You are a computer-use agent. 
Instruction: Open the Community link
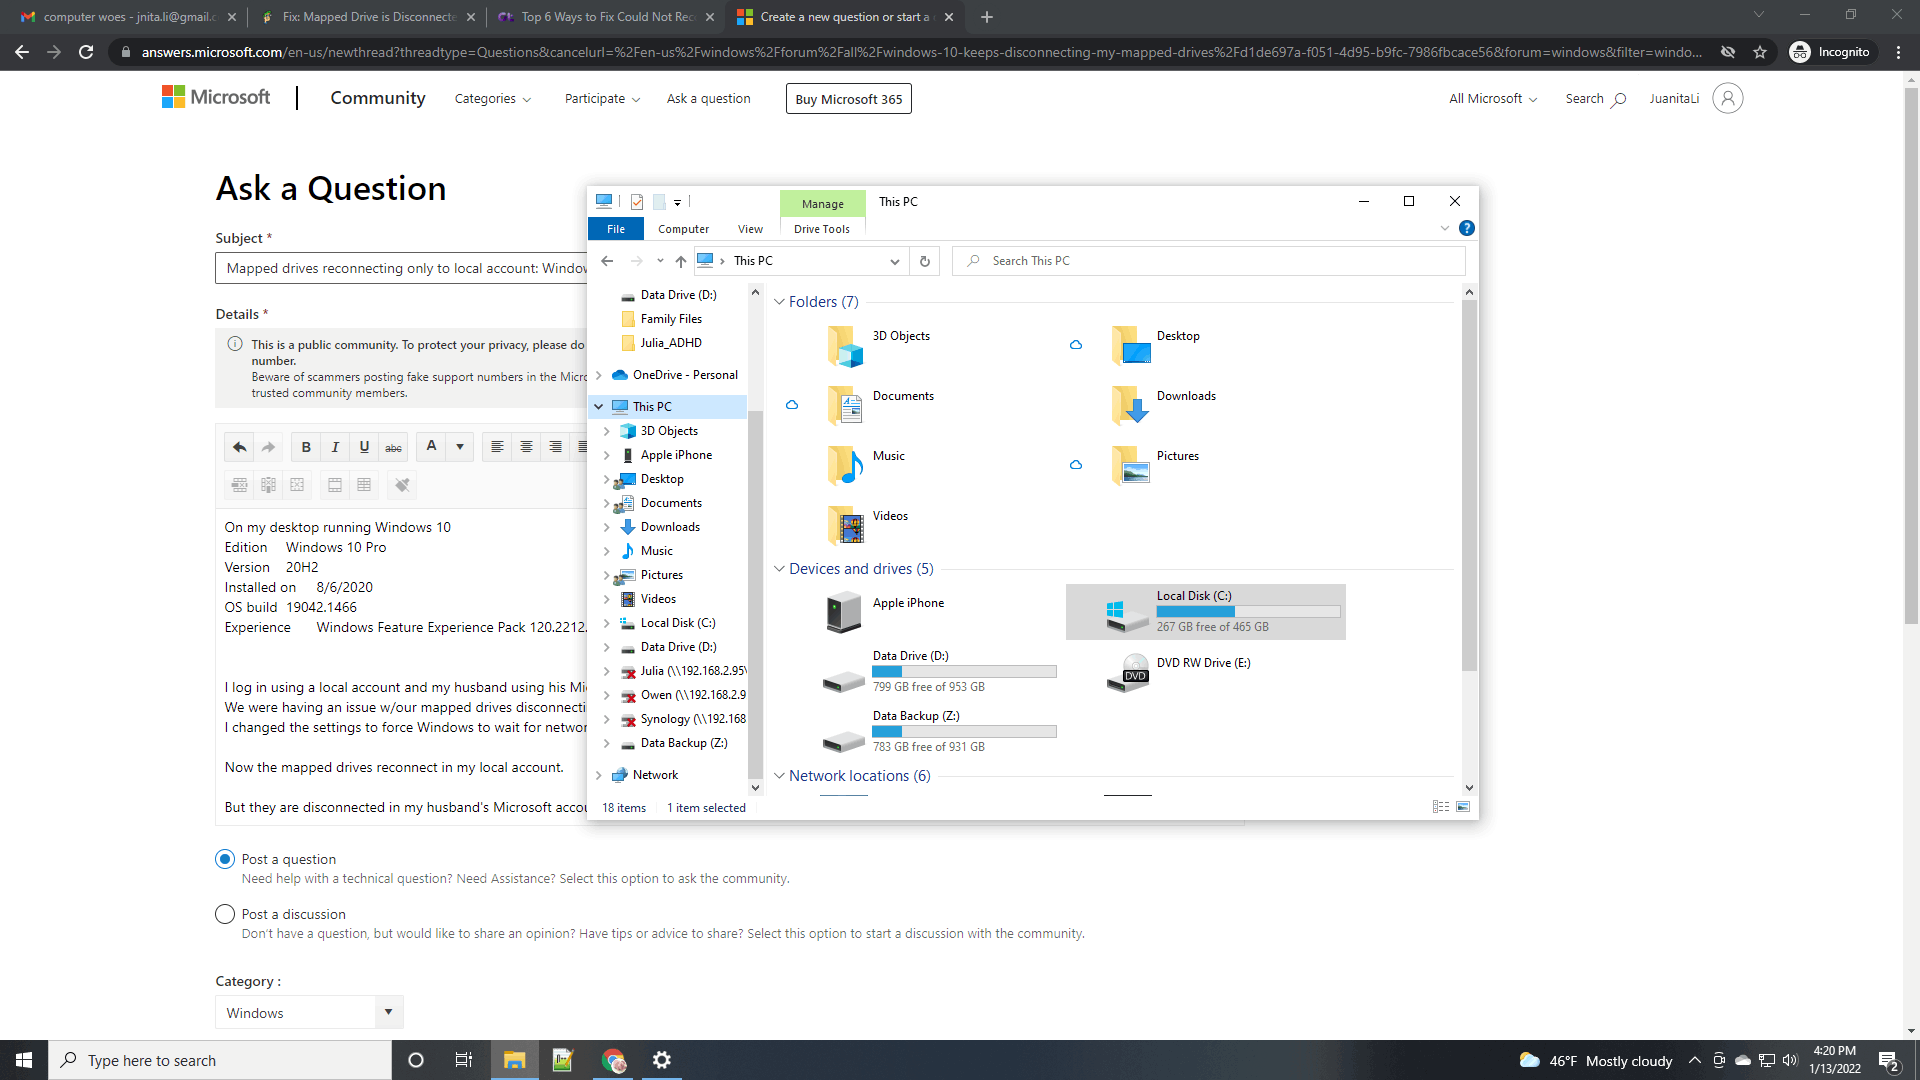coord(378,98)
